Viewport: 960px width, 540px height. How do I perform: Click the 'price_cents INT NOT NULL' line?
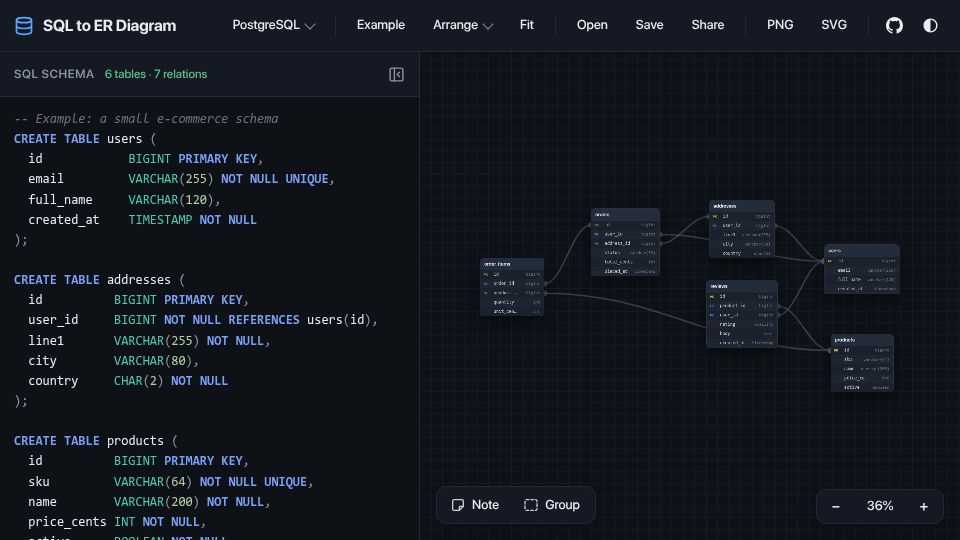(x=117, y=522)
